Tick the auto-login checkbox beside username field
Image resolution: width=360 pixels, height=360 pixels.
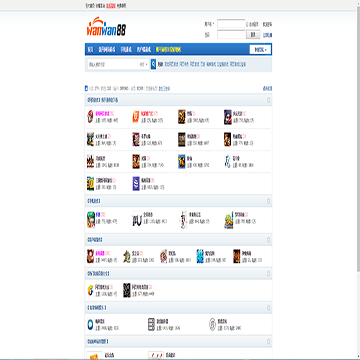(247, 24)
